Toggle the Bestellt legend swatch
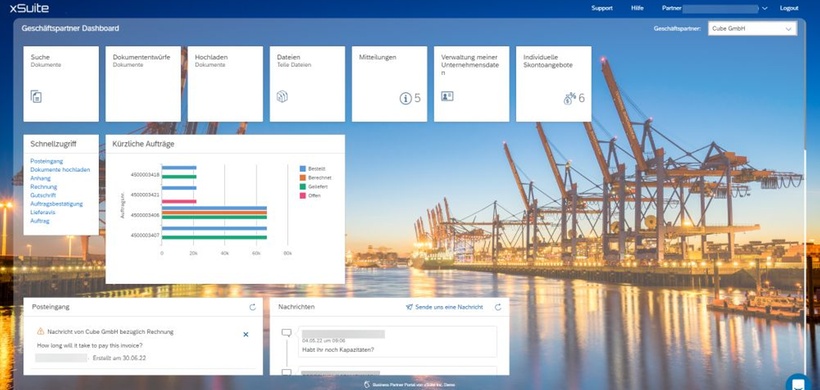Viewport: 820px width, 390px height. [x=303, y=169]
